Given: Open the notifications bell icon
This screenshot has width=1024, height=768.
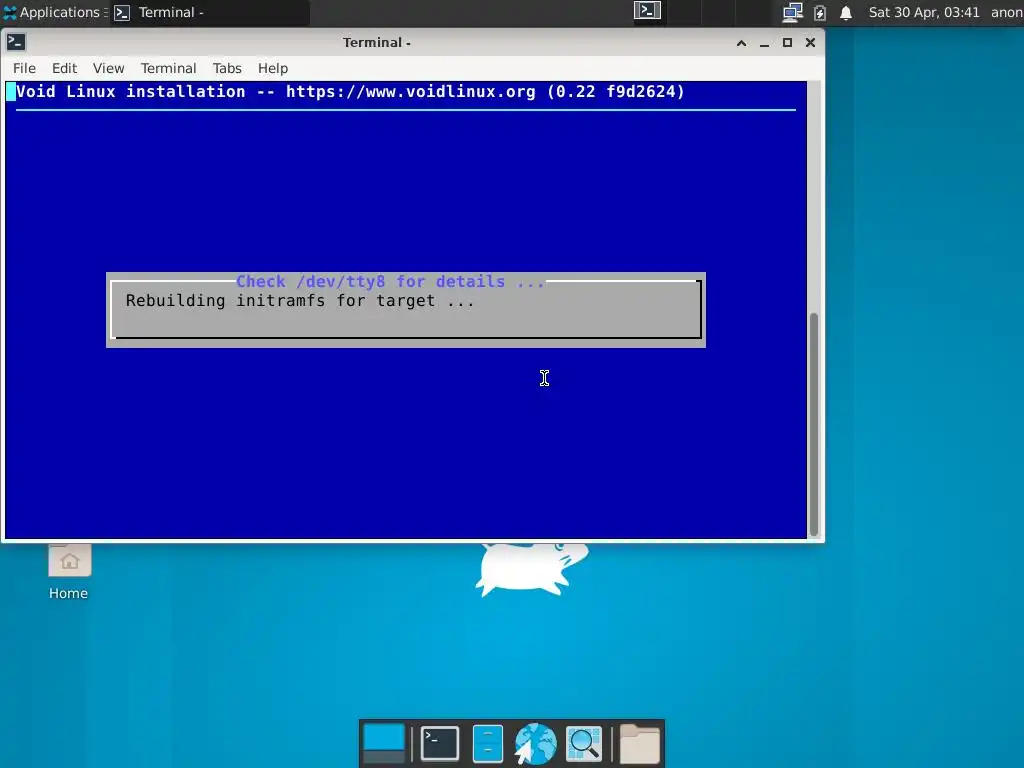Looking at the screenshot, I should coord(846,12).
